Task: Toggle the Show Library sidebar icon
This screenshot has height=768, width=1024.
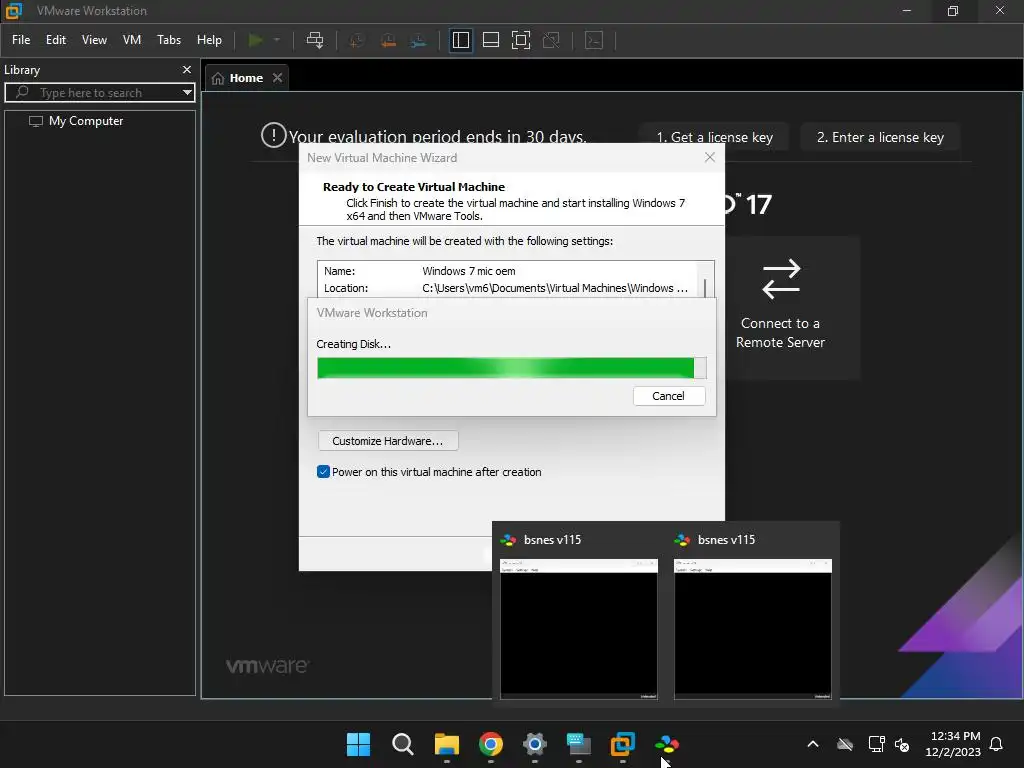Action: point(460,40)
